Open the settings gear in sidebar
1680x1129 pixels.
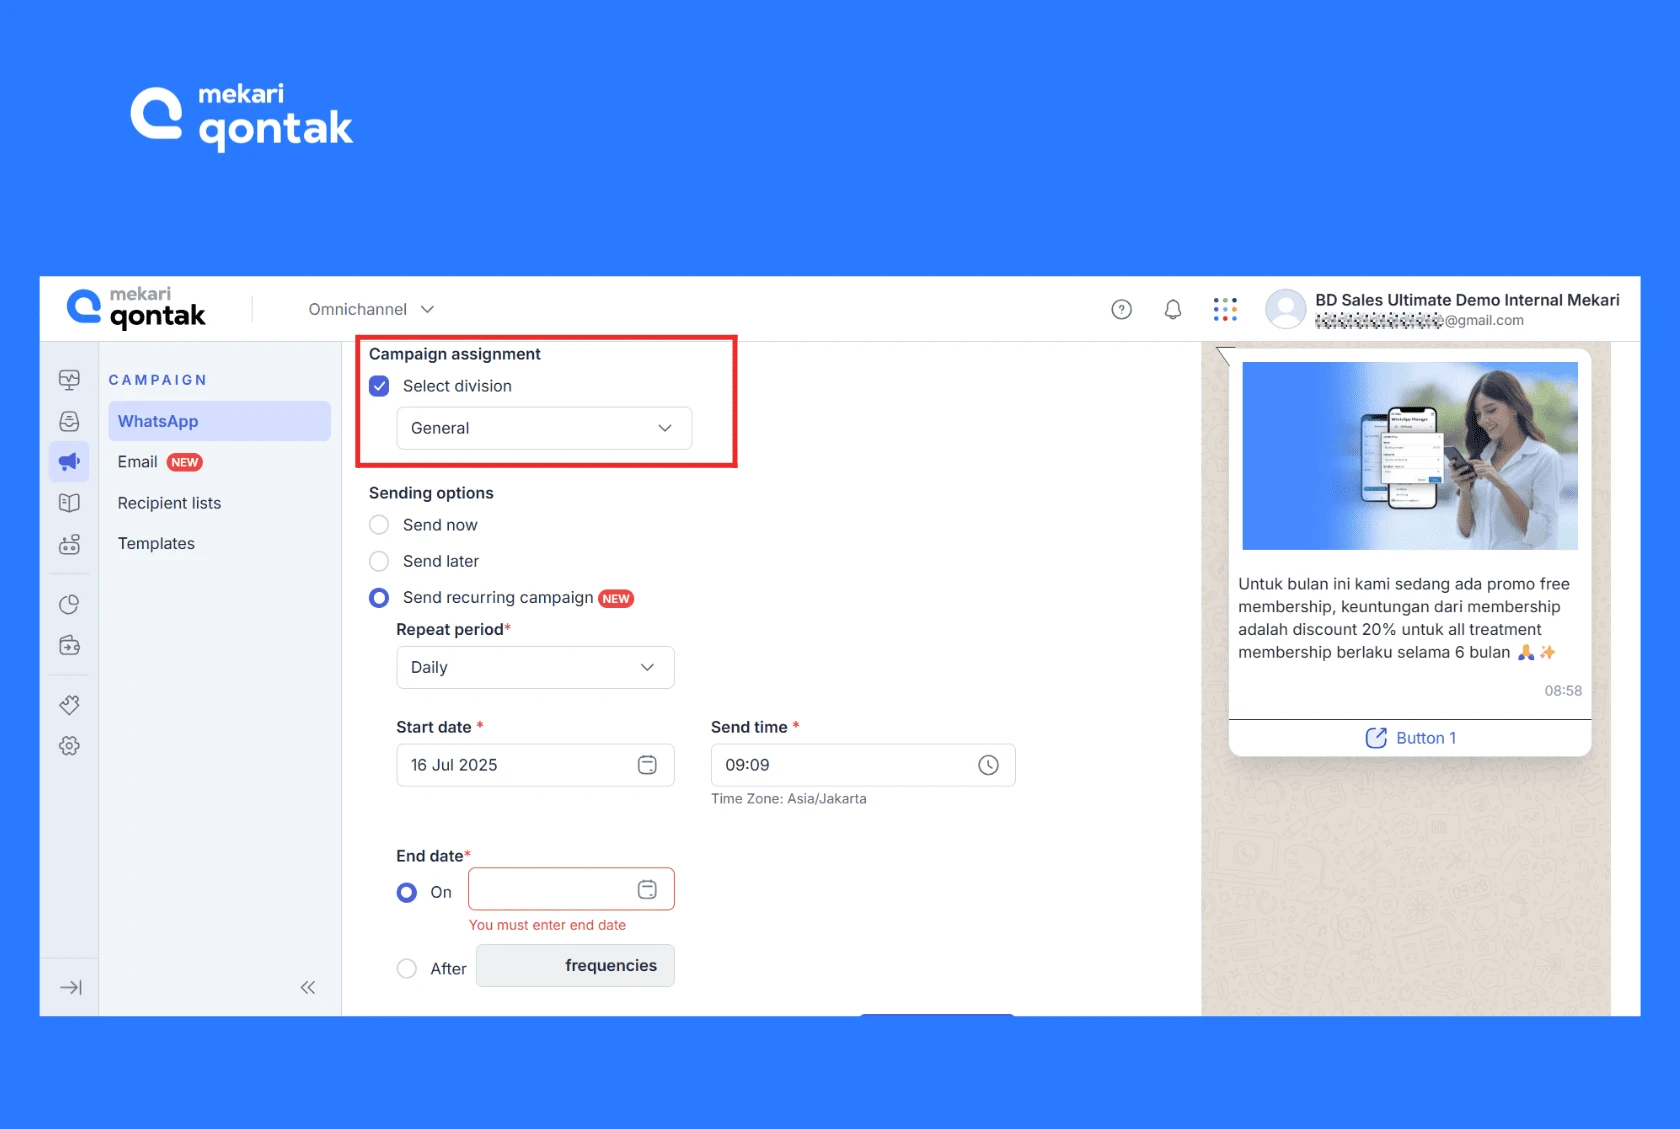click(x=69, y=746)
